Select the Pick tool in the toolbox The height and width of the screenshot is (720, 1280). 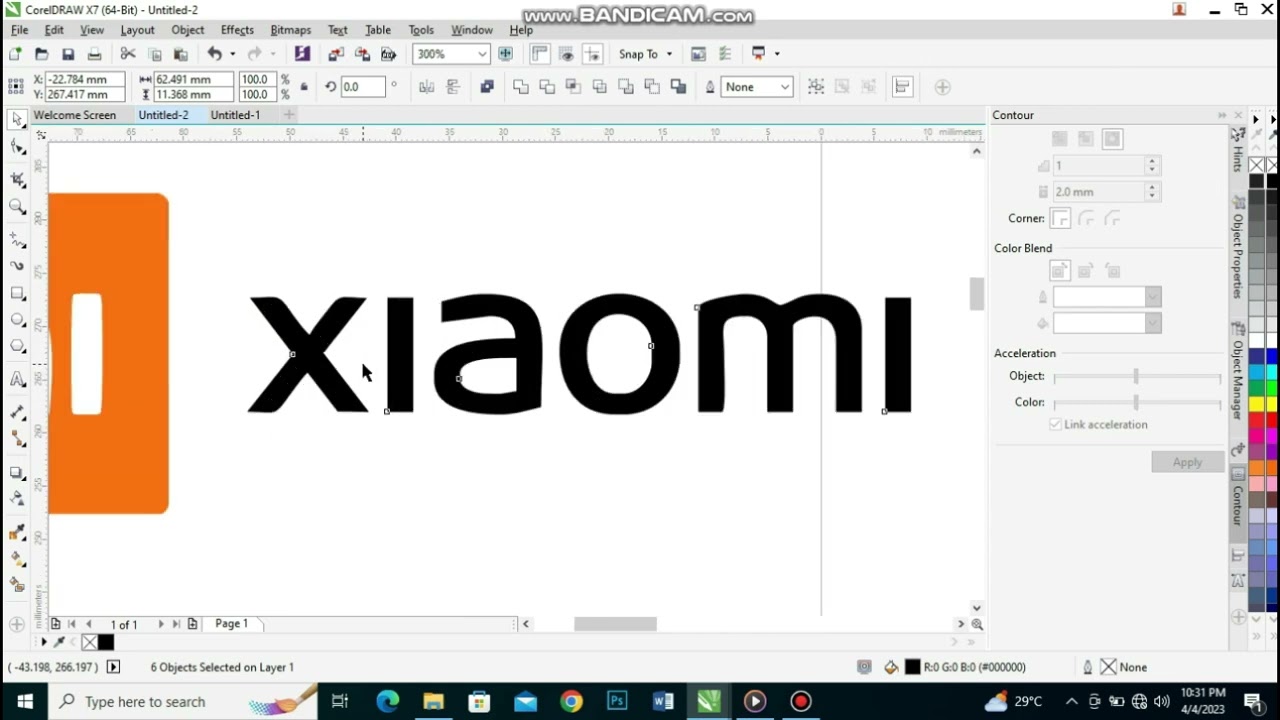(17, 121)
